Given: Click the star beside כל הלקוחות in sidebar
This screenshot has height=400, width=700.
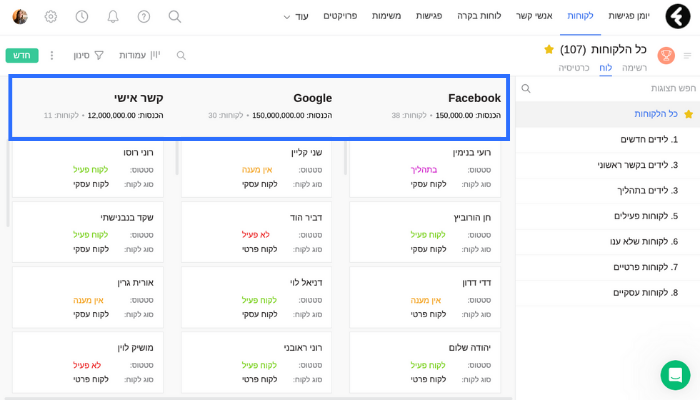Looking at the screenshot, I should pos(688,114).
